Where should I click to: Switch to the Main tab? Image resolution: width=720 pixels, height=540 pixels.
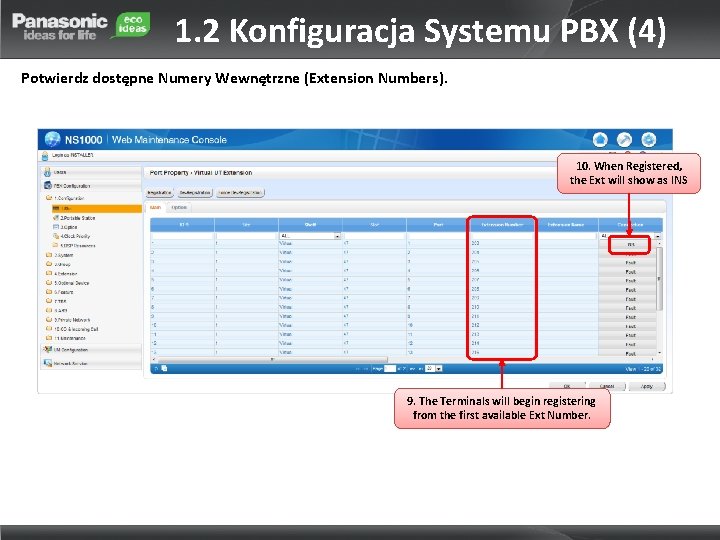tap(156, 208)
